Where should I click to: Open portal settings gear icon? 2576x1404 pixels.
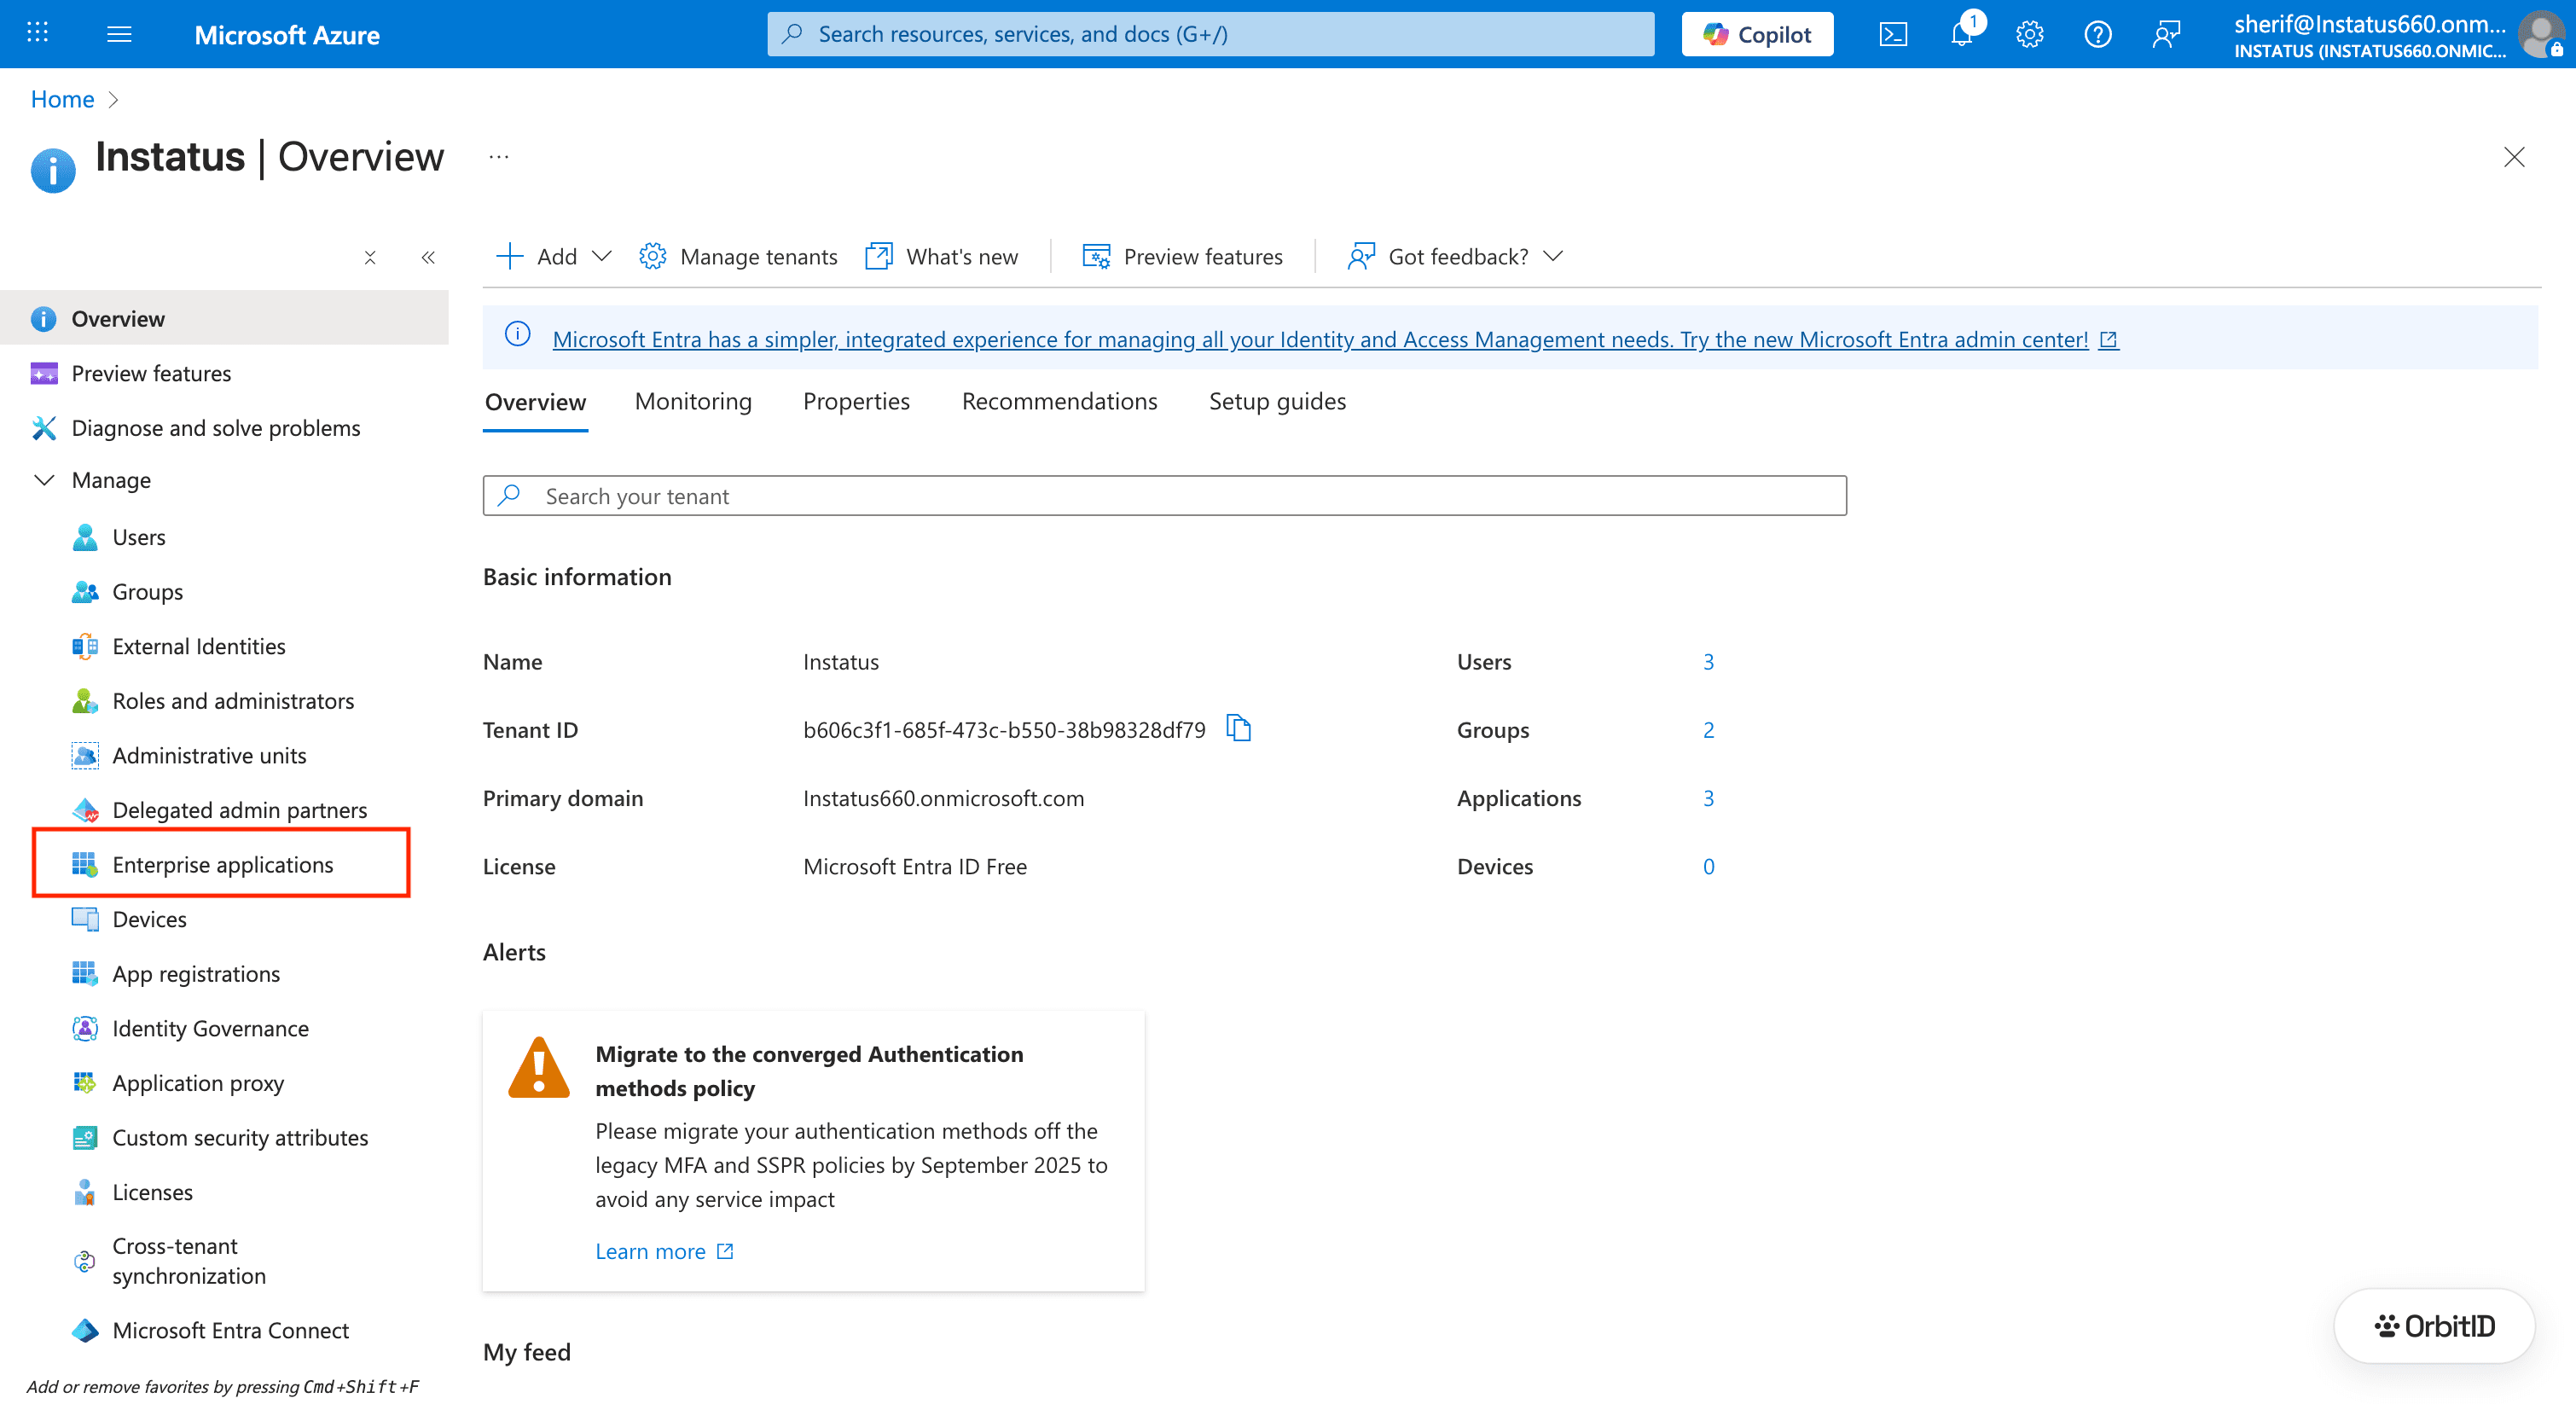click(x=2029, y=34)
